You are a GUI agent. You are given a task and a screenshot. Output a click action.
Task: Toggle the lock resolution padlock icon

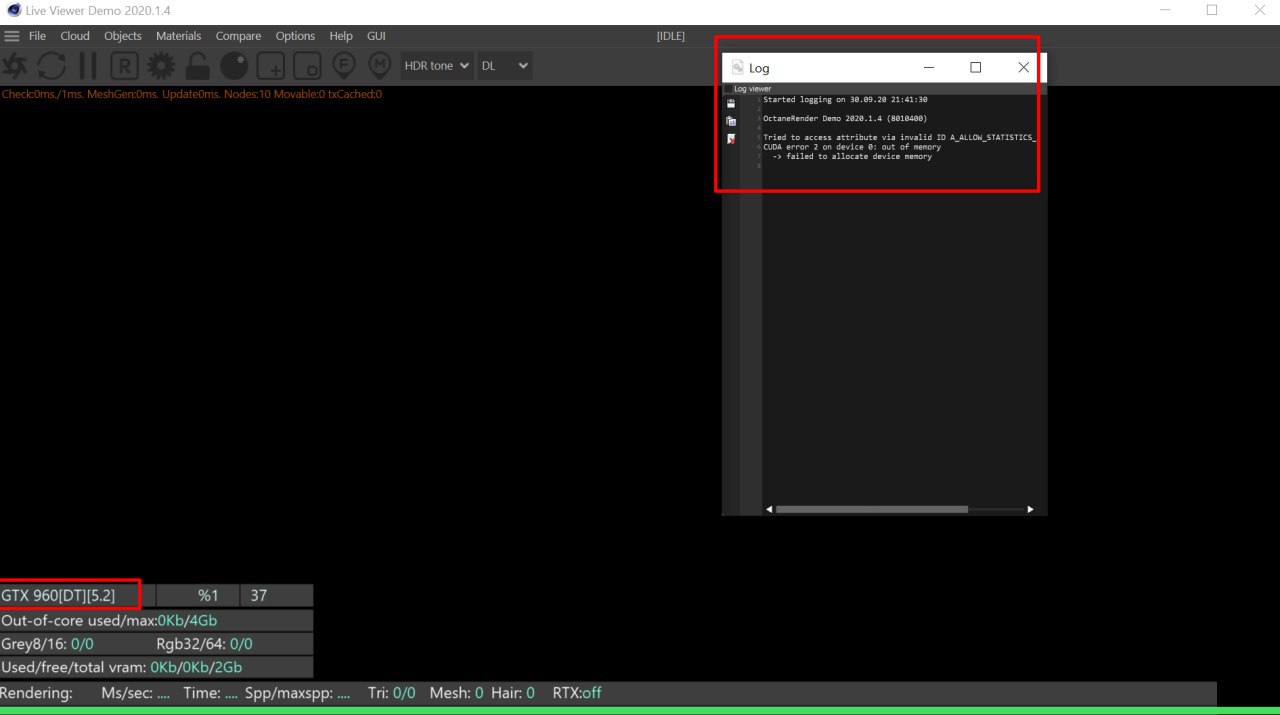197,66
